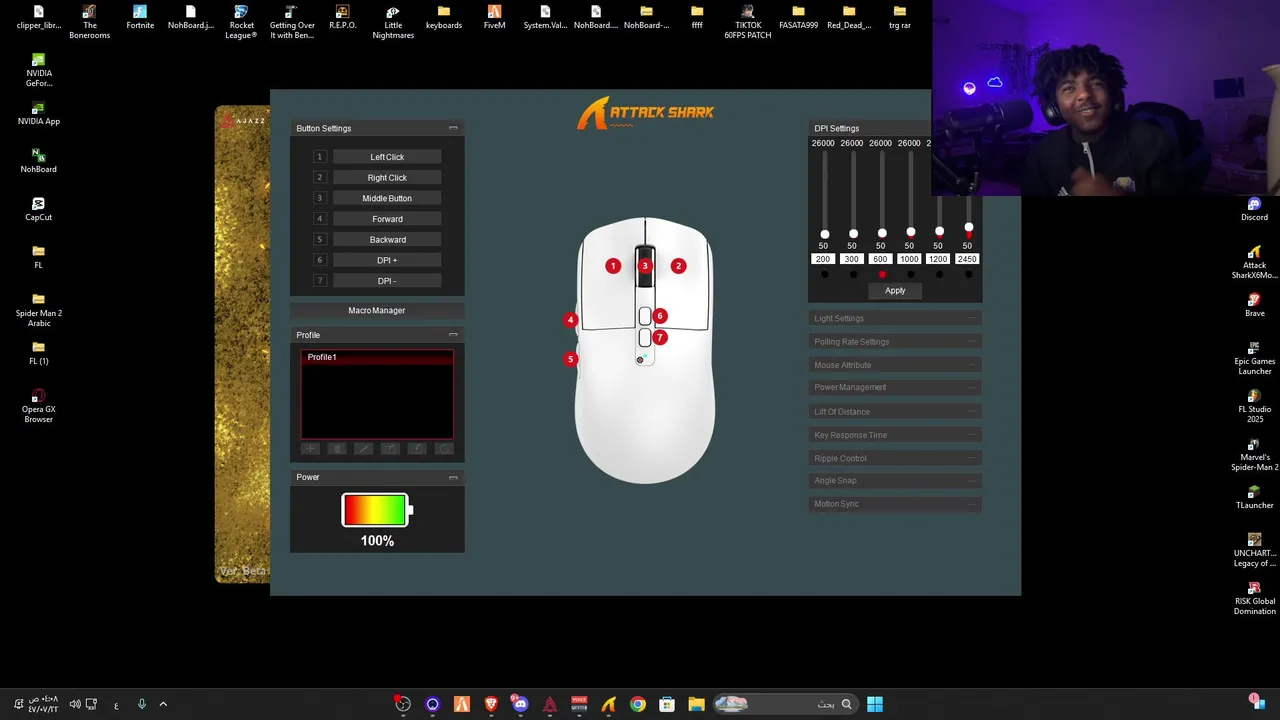Click the delete profile trash icon
The image size is (1280, 720).
point(337,449)
